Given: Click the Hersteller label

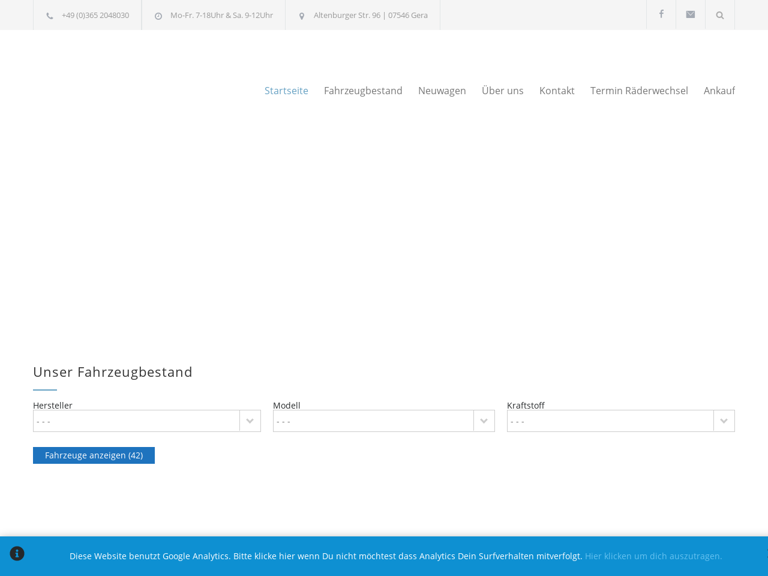Looking at the screenshot, I should [52, 405].
